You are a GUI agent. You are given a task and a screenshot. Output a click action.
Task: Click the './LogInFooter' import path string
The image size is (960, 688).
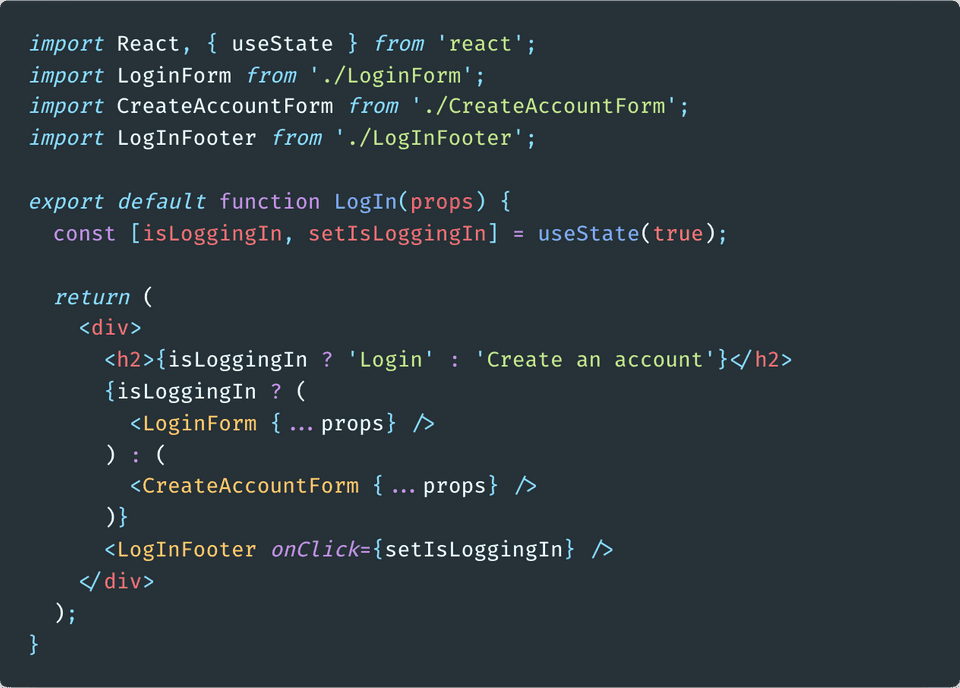[x=428, y=138]
